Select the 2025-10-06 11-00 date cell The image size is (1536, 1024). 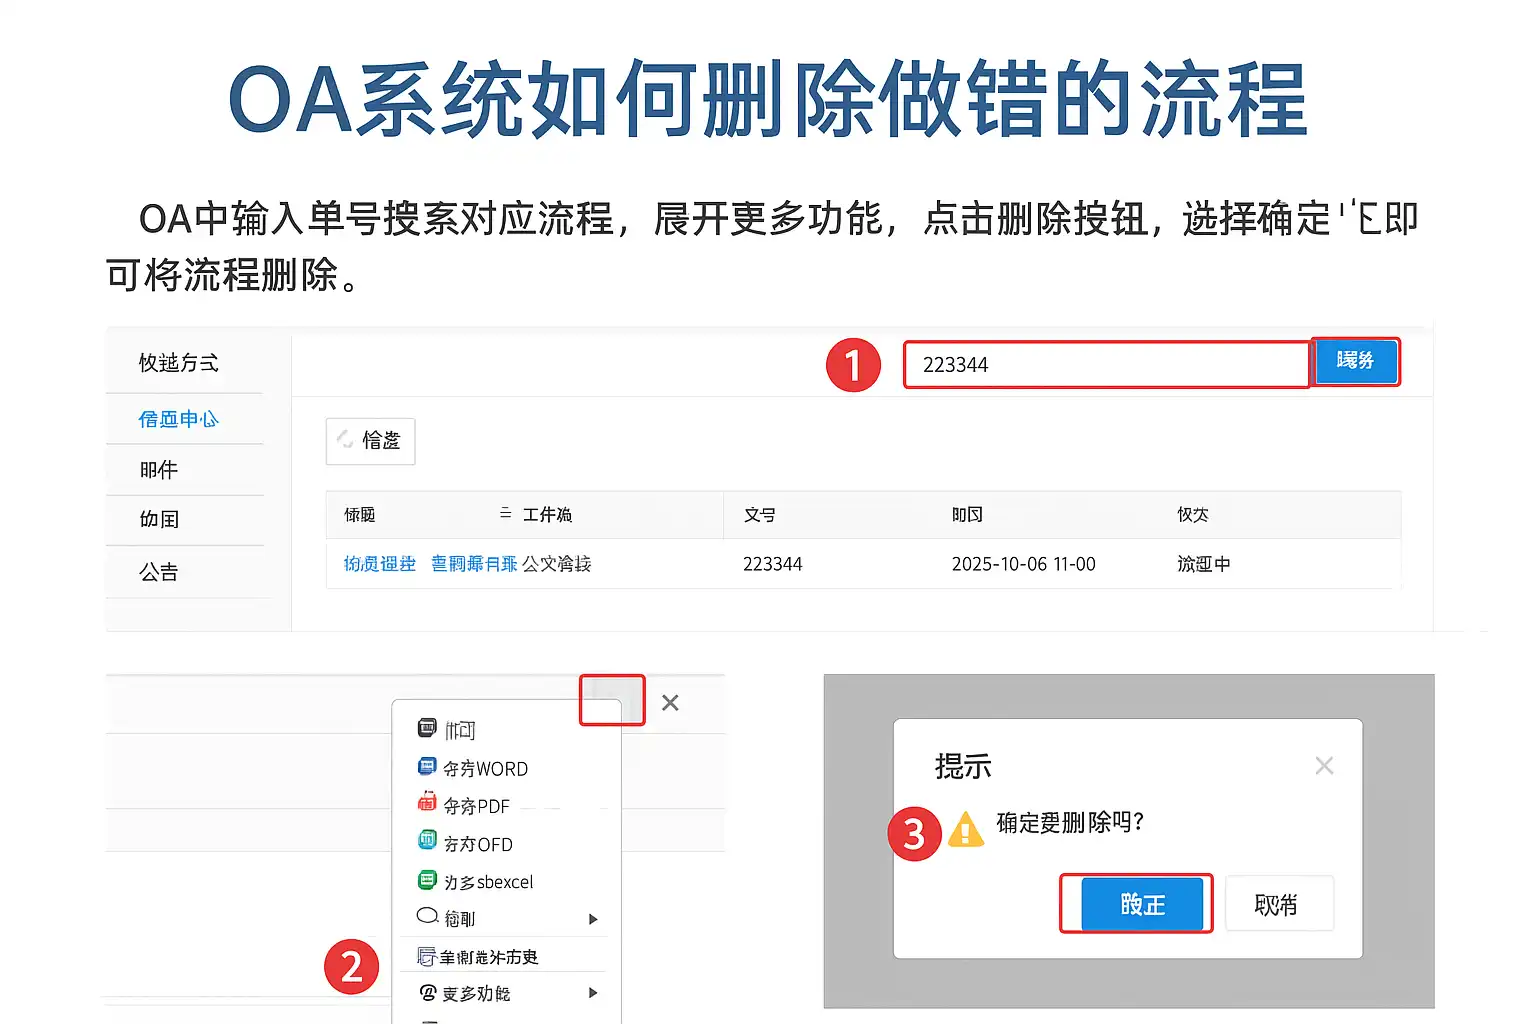click(x=1023, y=564)
